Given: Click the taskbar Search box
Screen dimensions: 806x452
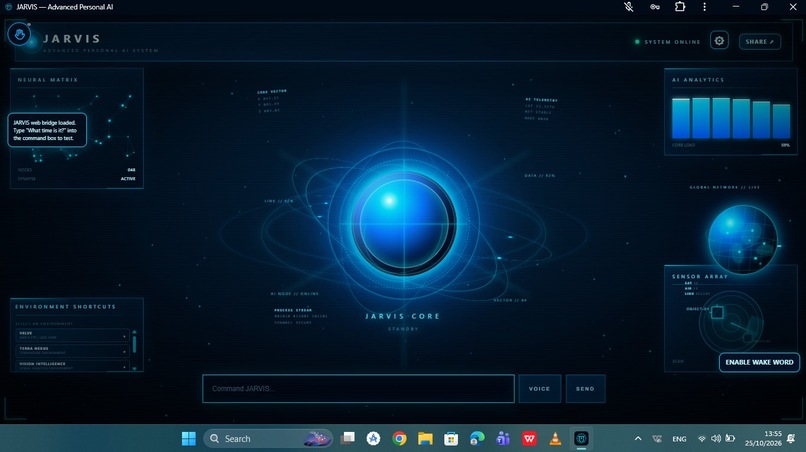Looking at the screenshot, I should tap(268, 439).
